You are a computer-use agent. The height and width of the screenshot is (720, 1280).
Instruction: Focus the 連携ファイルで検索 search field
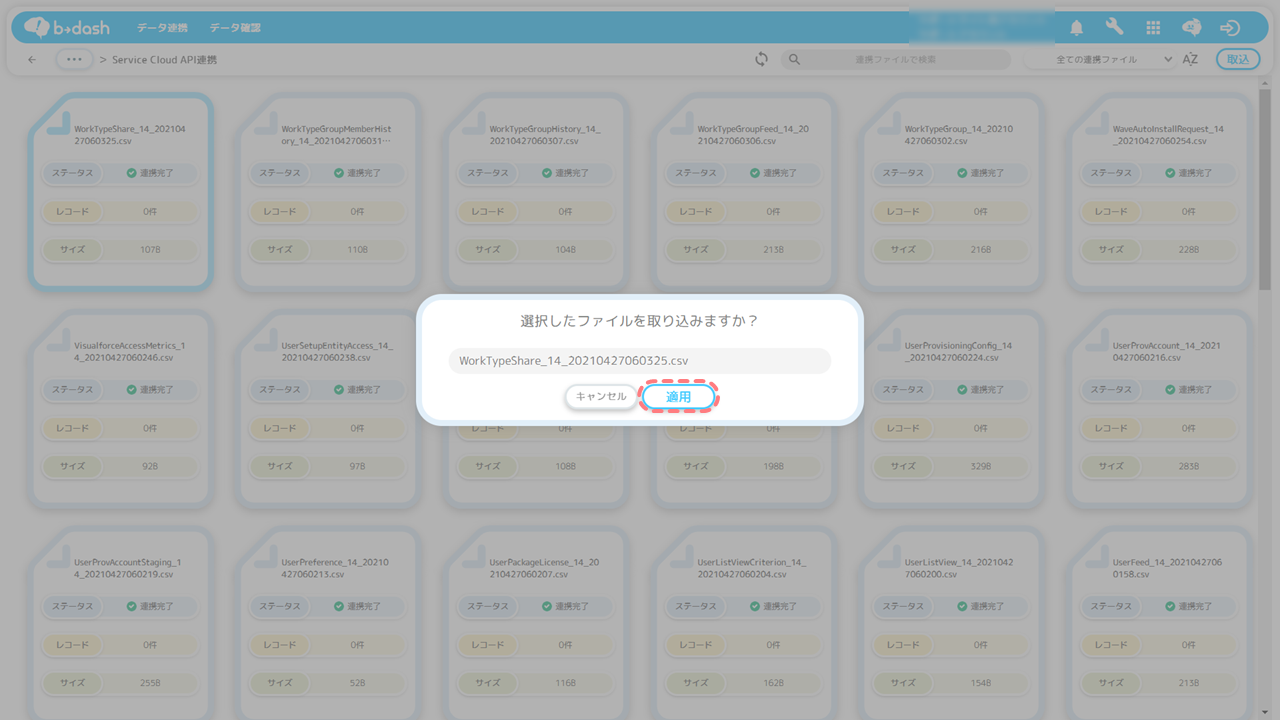tap(895, 60)
